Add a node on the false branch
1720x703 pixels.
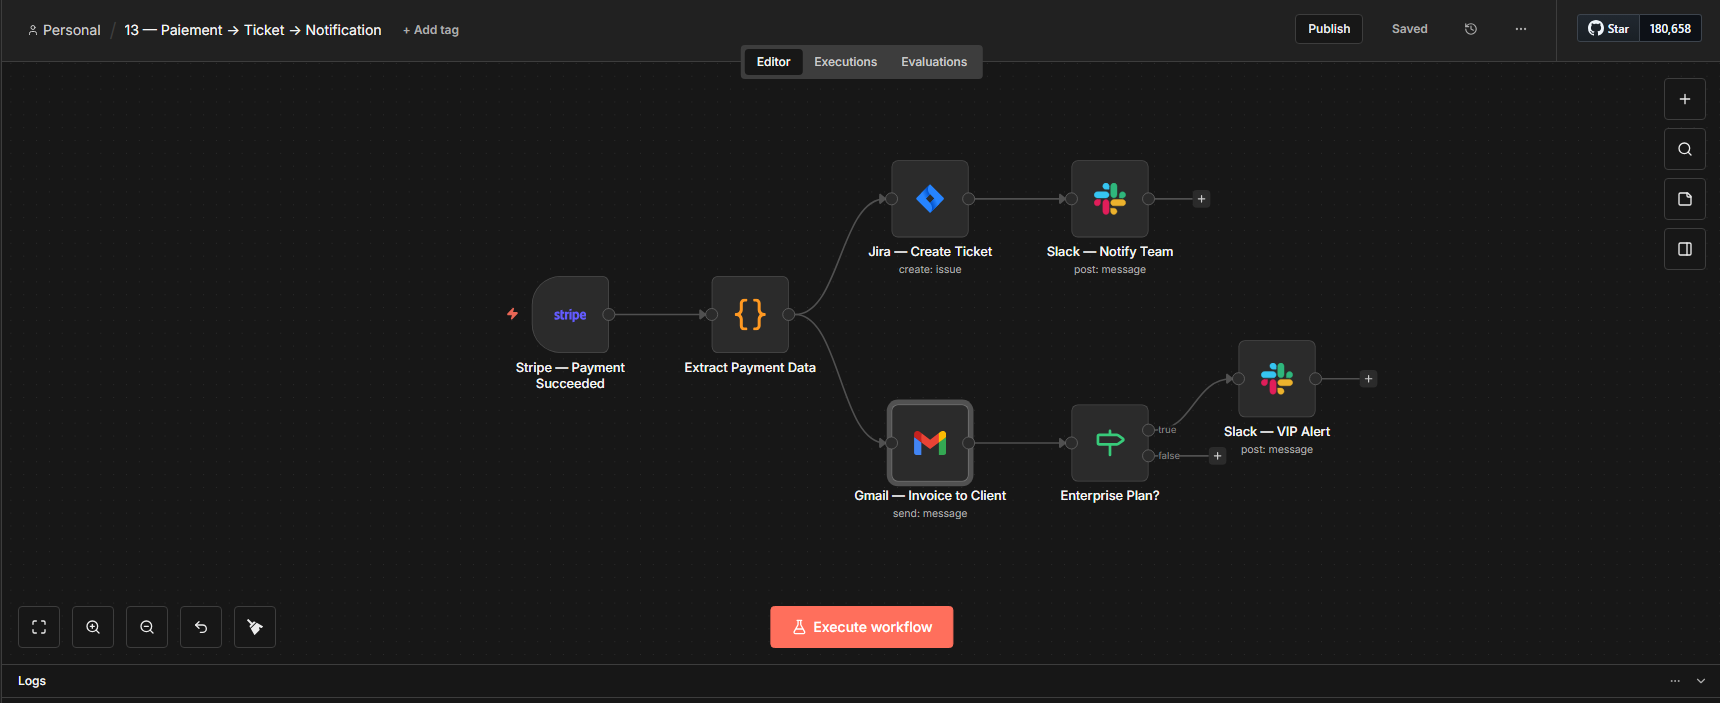click(x=1217, y=456)
